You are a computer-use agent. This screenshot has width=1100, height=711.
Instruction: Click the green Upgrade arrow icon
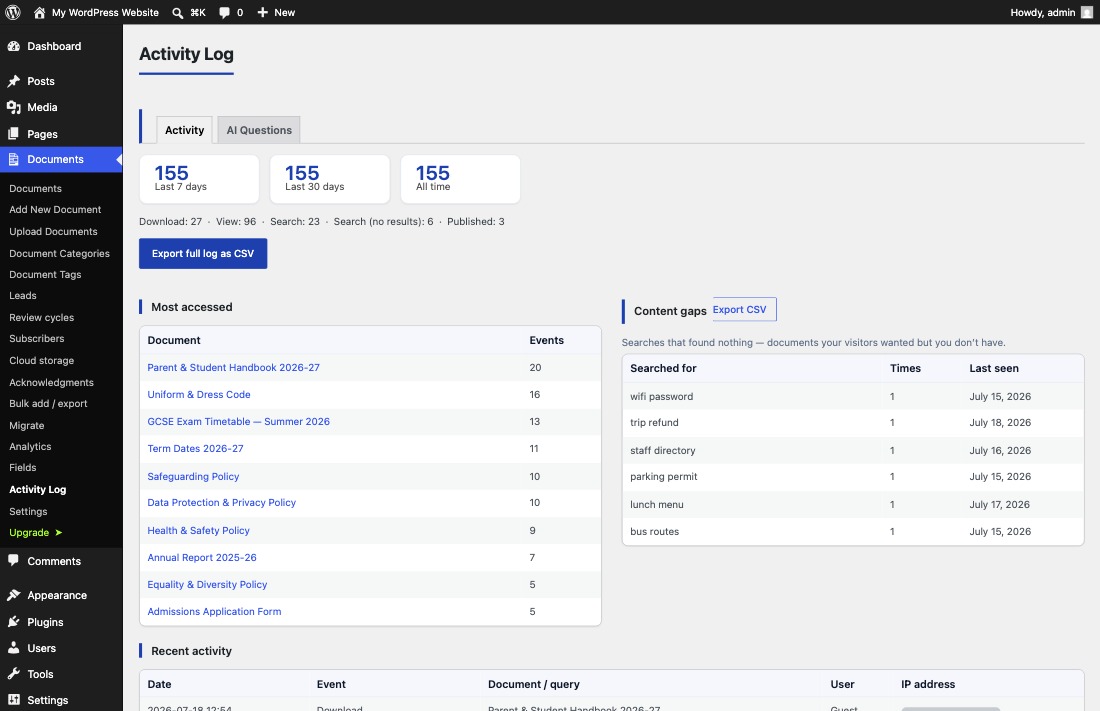tap(58, 533)
